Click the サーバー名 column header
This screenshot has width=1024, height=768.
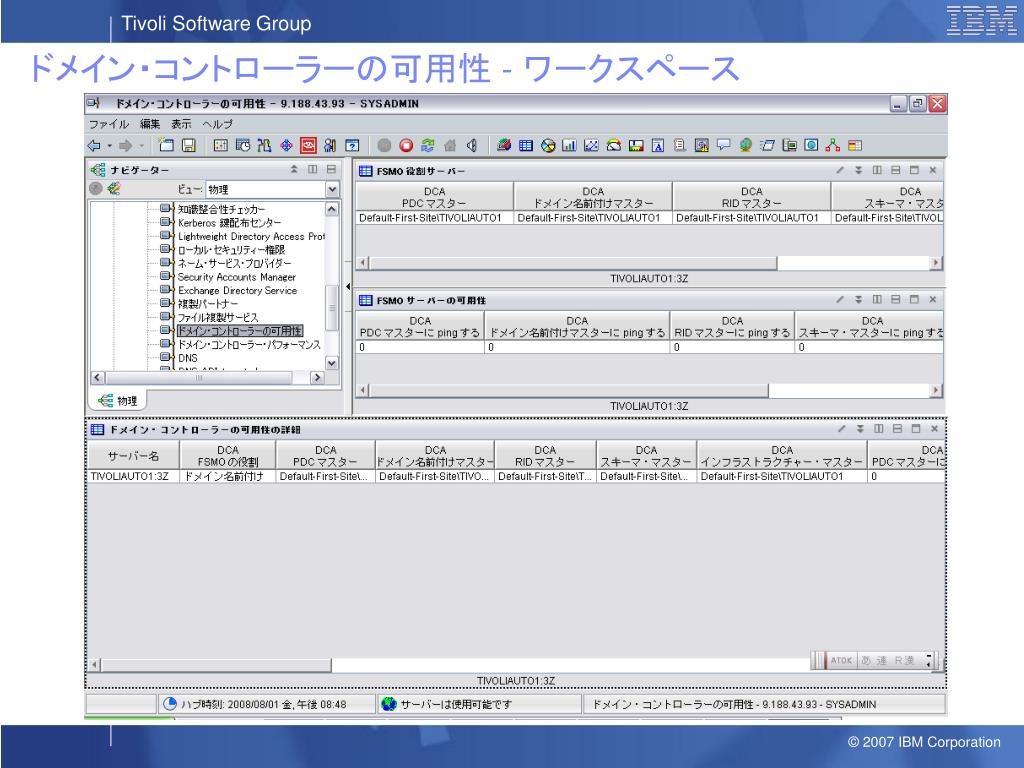[x=133, y=456]
